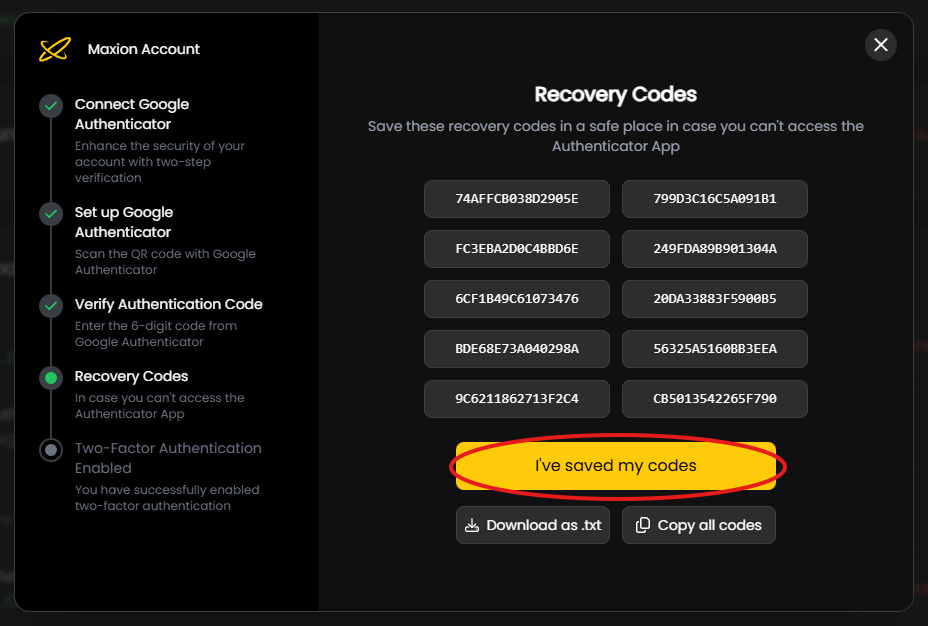Screen dimensions: 928x626
Task: Click the copy icon beside Copy all codes
Action: coord(643,525)
